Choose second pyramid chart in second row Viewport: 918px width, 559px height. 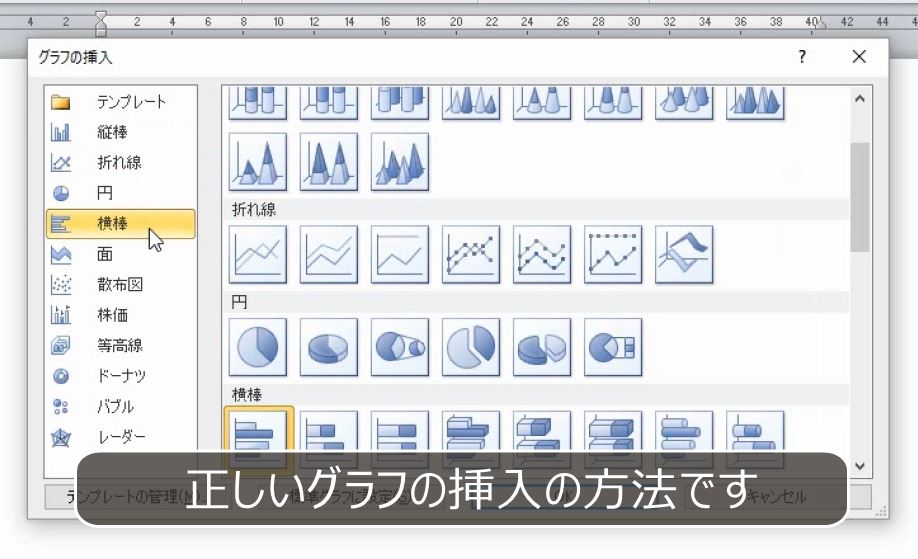pyautogui.click(x=328, y=162)
